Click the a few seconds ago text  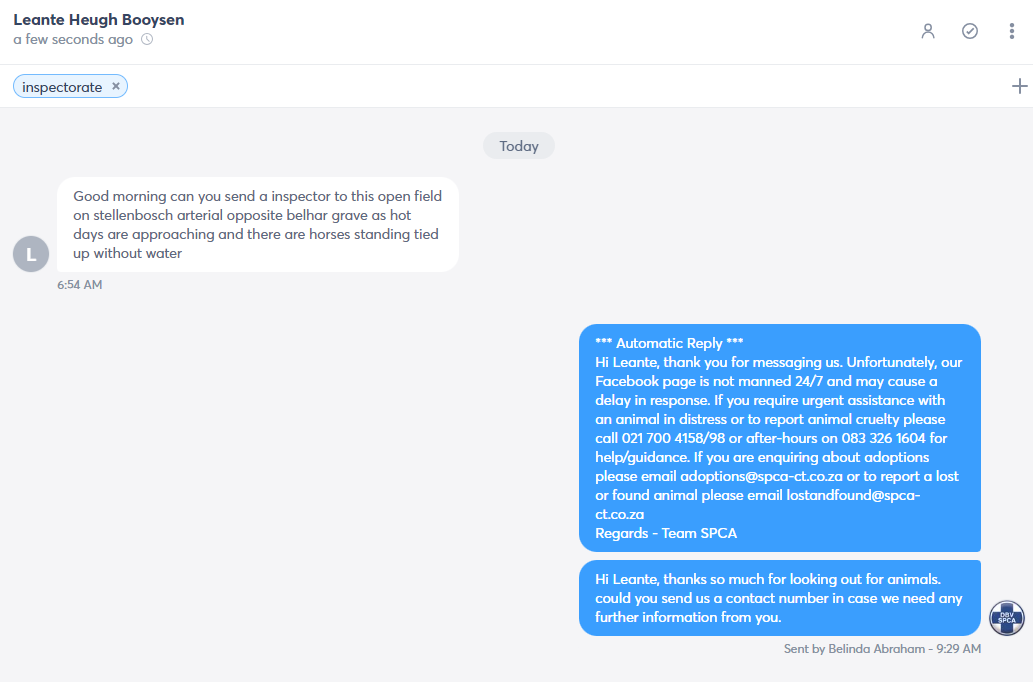click(x=73, y=40)
